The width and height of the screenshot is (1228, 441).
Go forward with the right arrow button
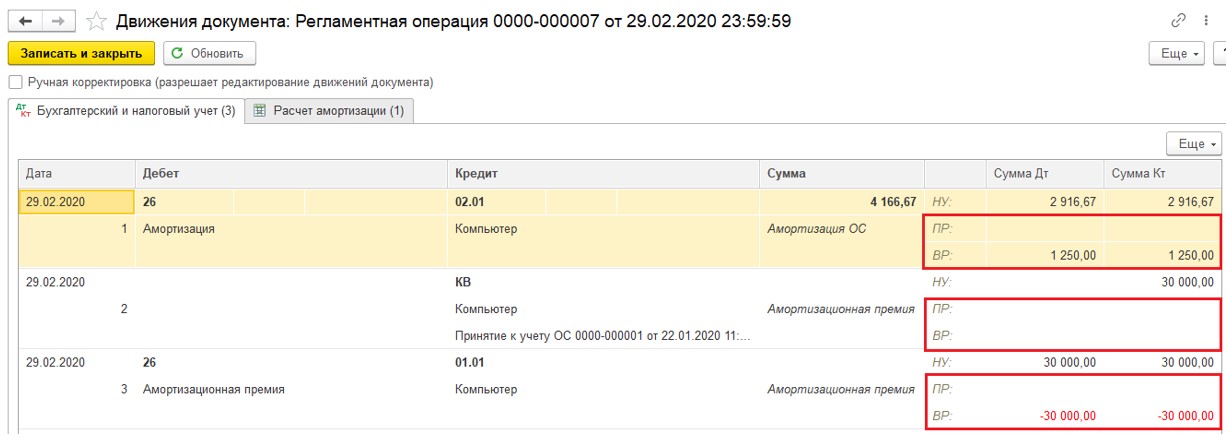(57, 20)
